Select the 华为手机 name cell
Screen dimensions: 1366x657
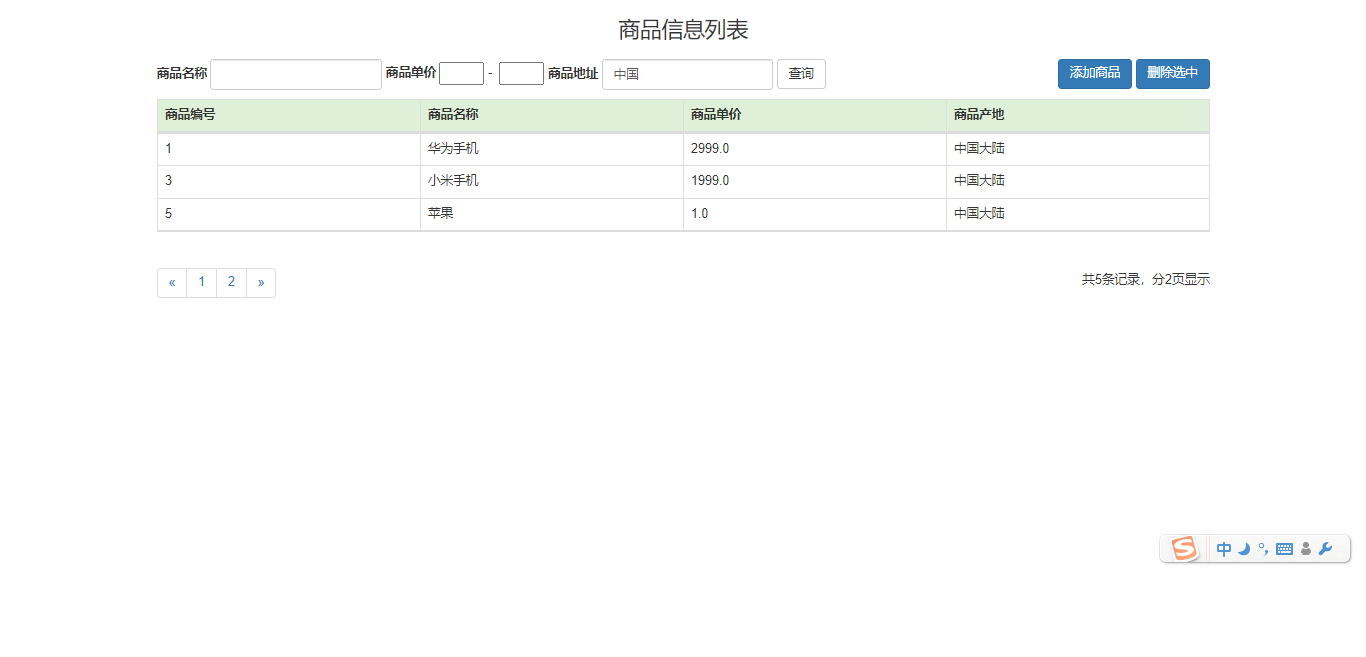tap(552, 149)
